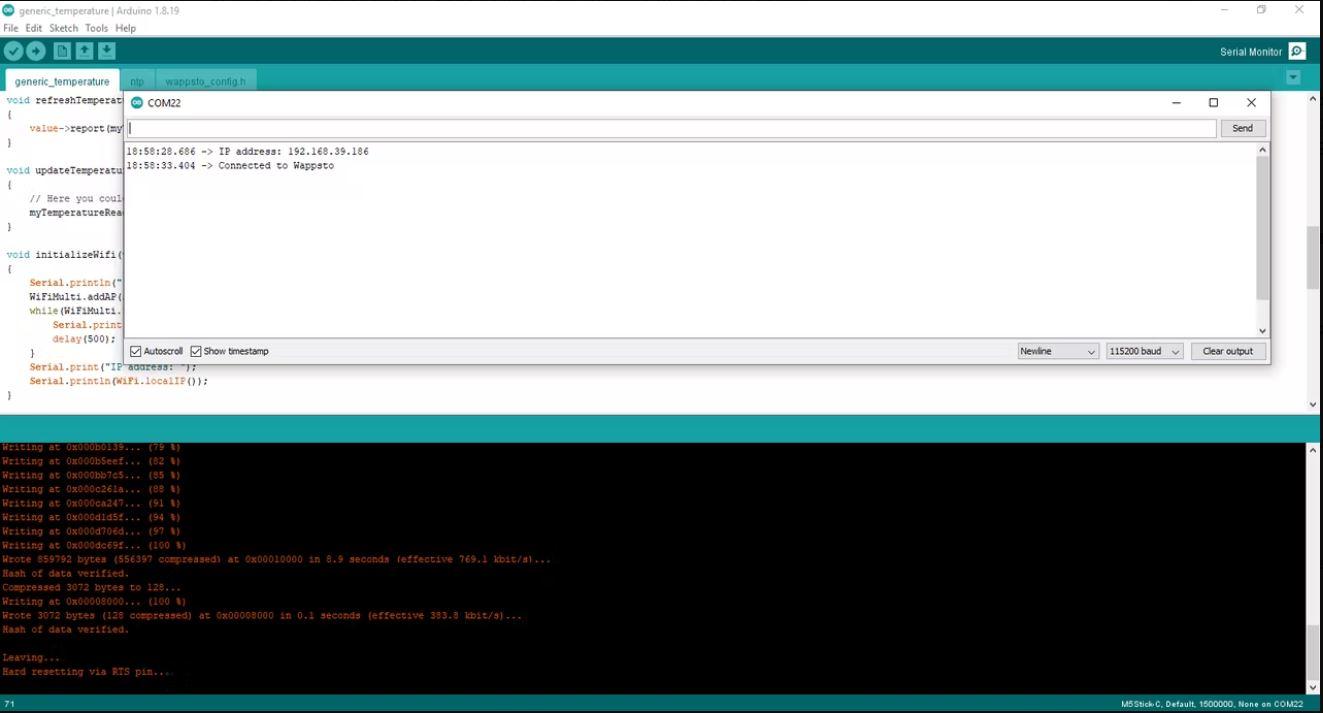Open the Edit menu

tap(34, 28)
